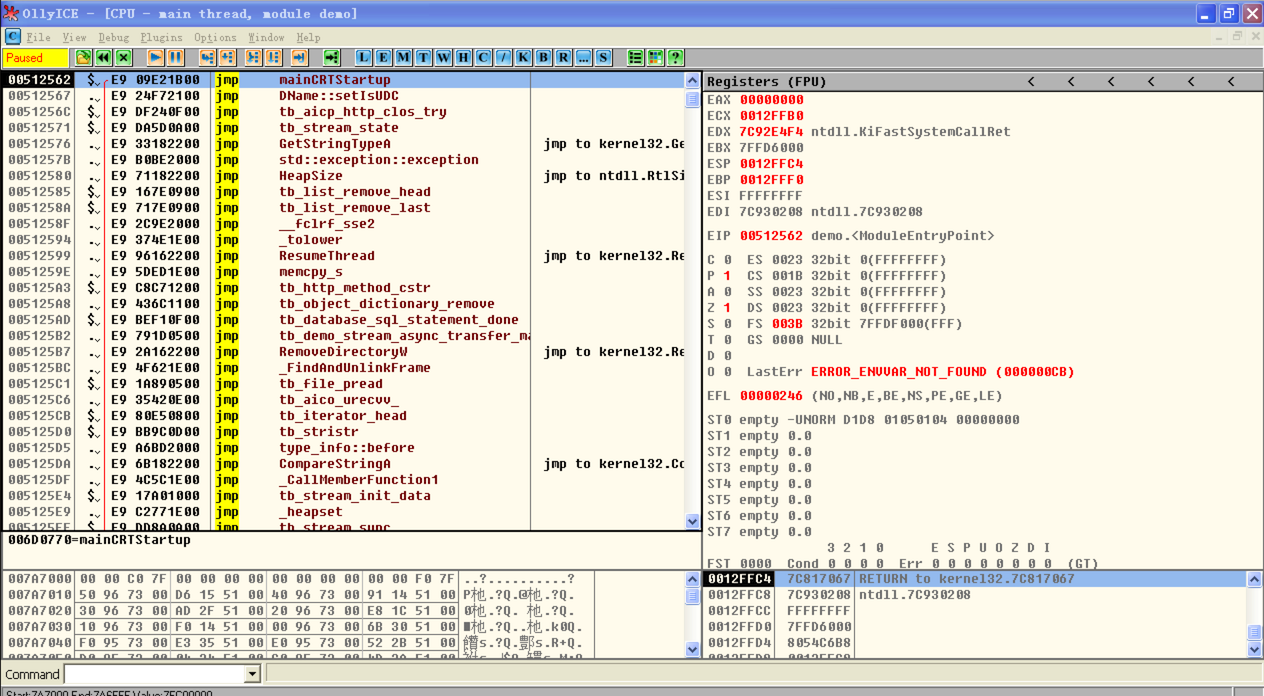Open the CPU window system menu icon

click(x=12, y=37)
